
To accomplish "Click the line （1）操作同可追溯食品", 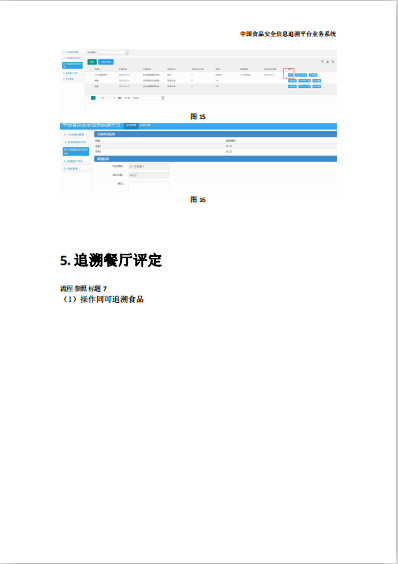I will 103,299.
